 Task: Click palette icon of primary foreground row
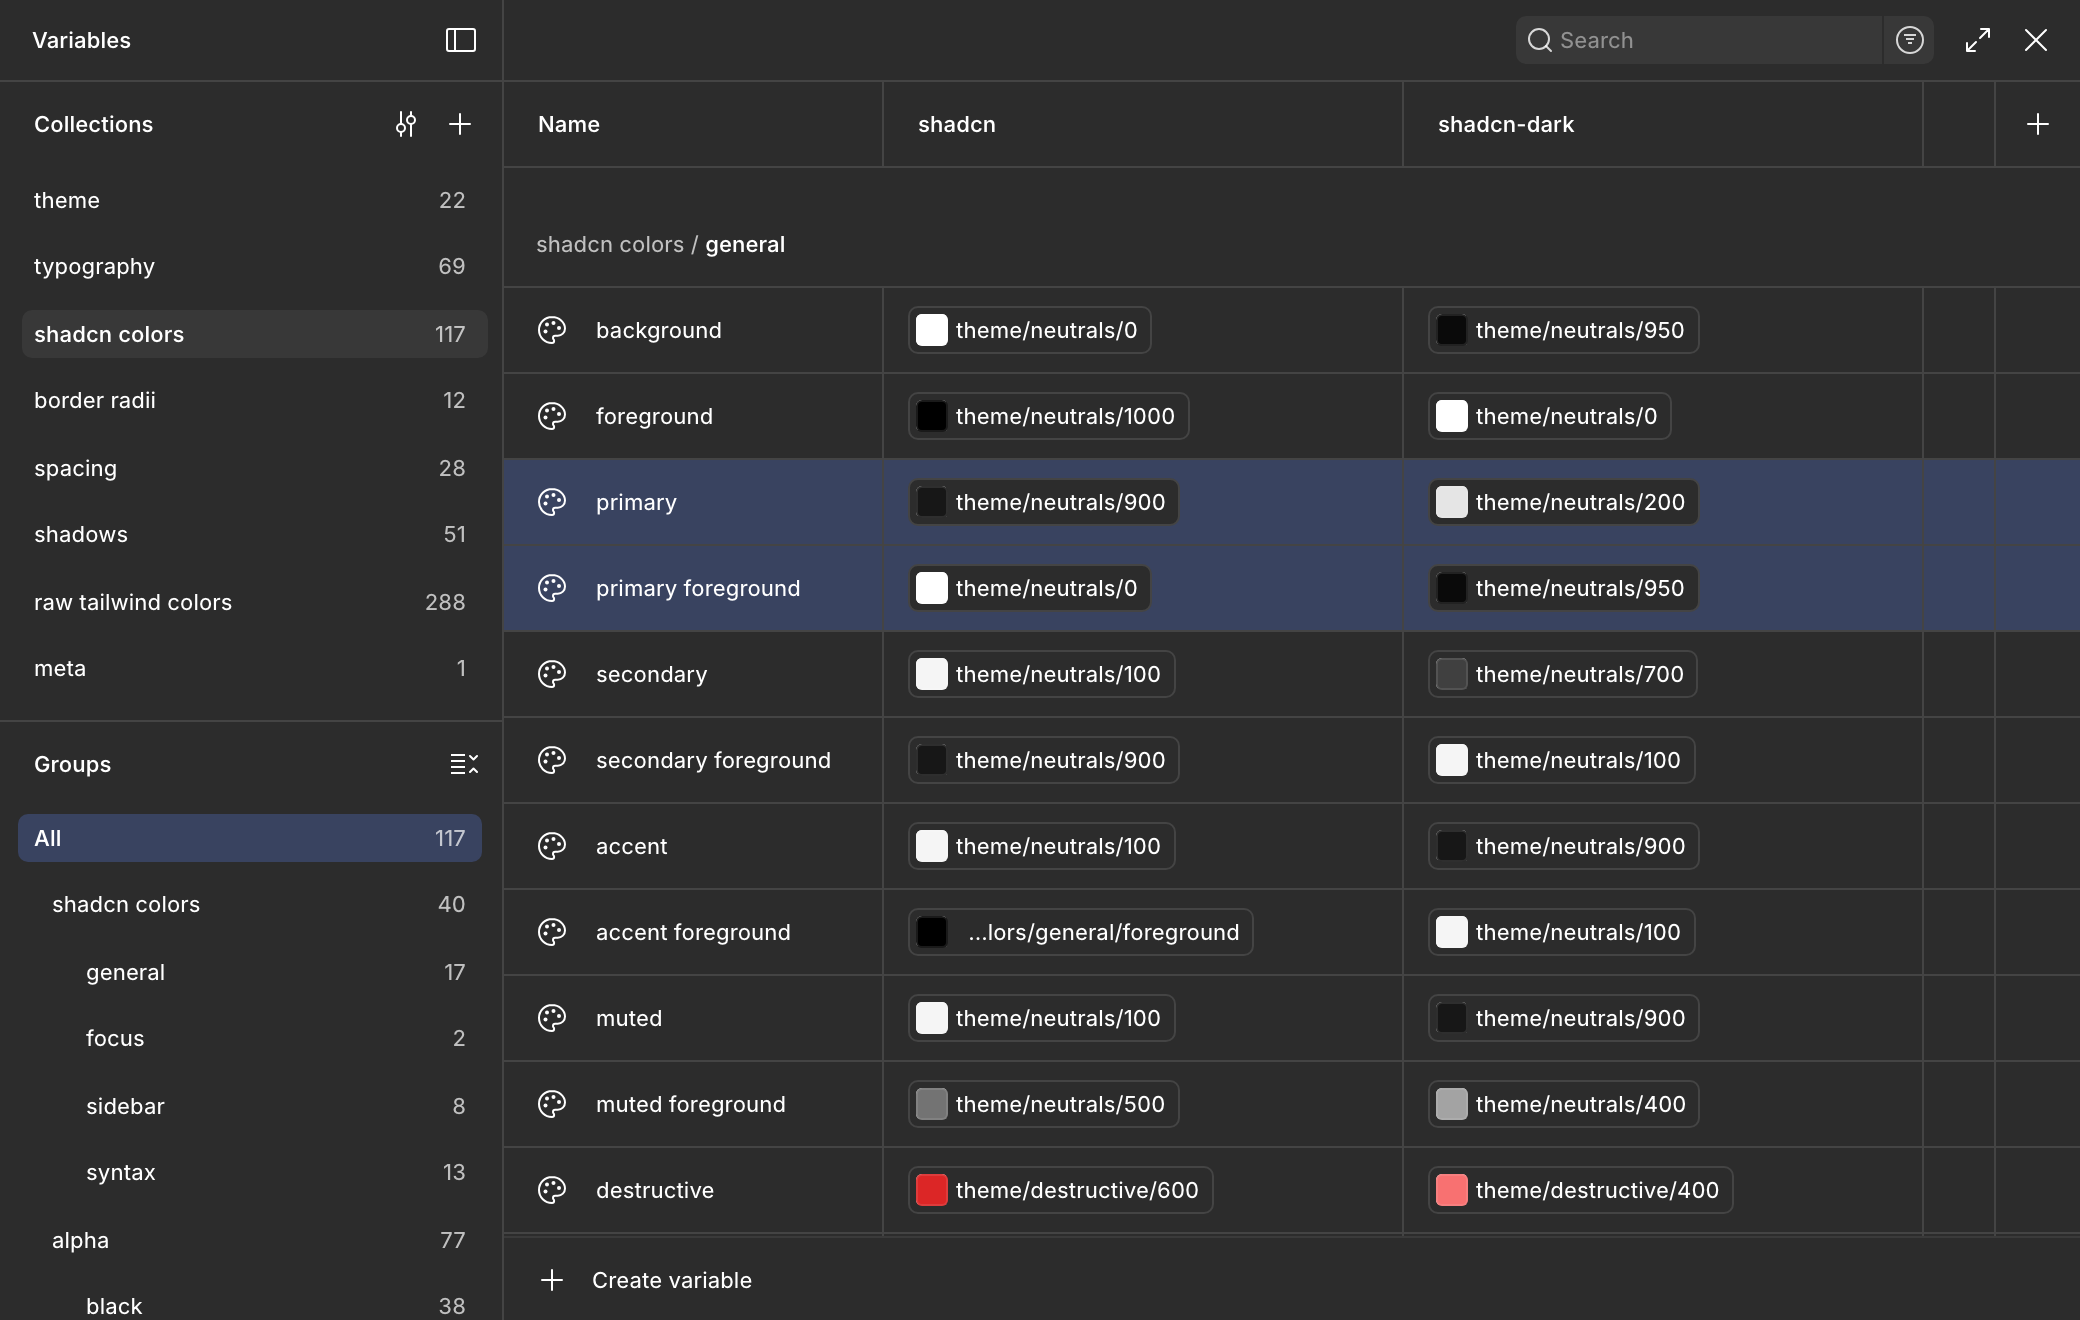click(552, 588)
